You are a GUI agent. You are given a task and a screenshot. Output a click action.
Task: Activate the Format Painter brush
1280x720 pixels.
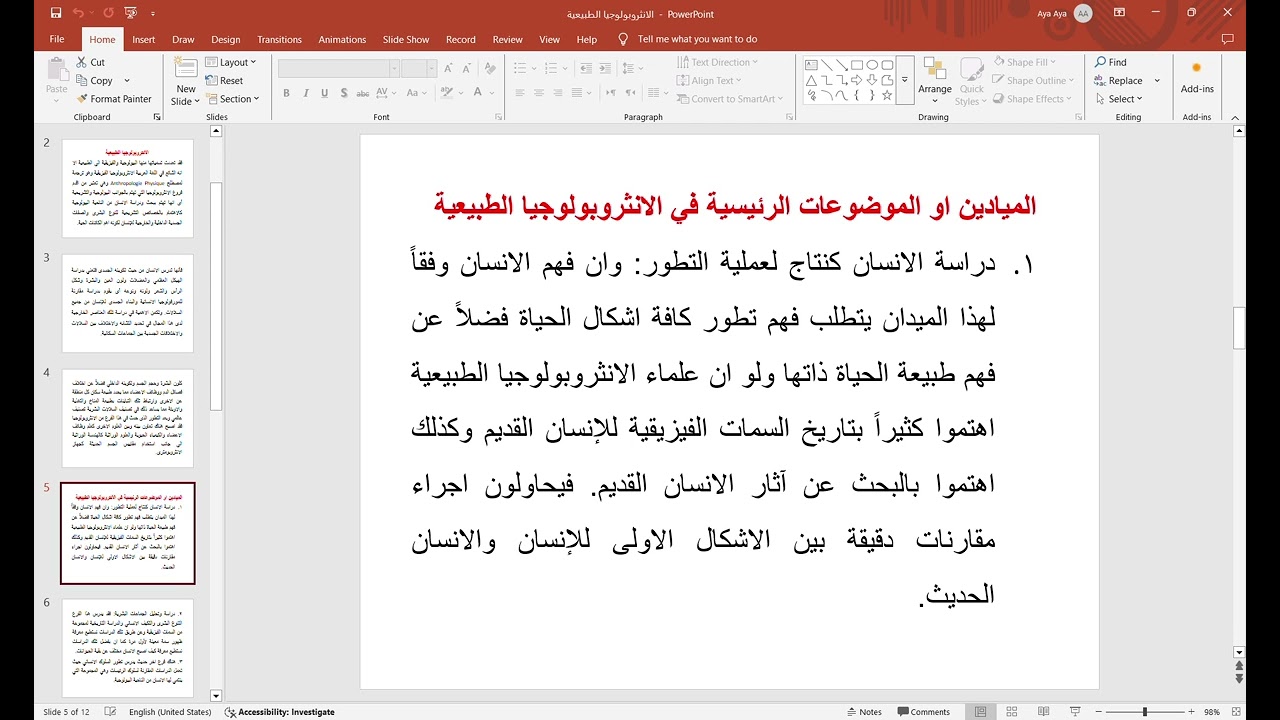click(114, 99)
